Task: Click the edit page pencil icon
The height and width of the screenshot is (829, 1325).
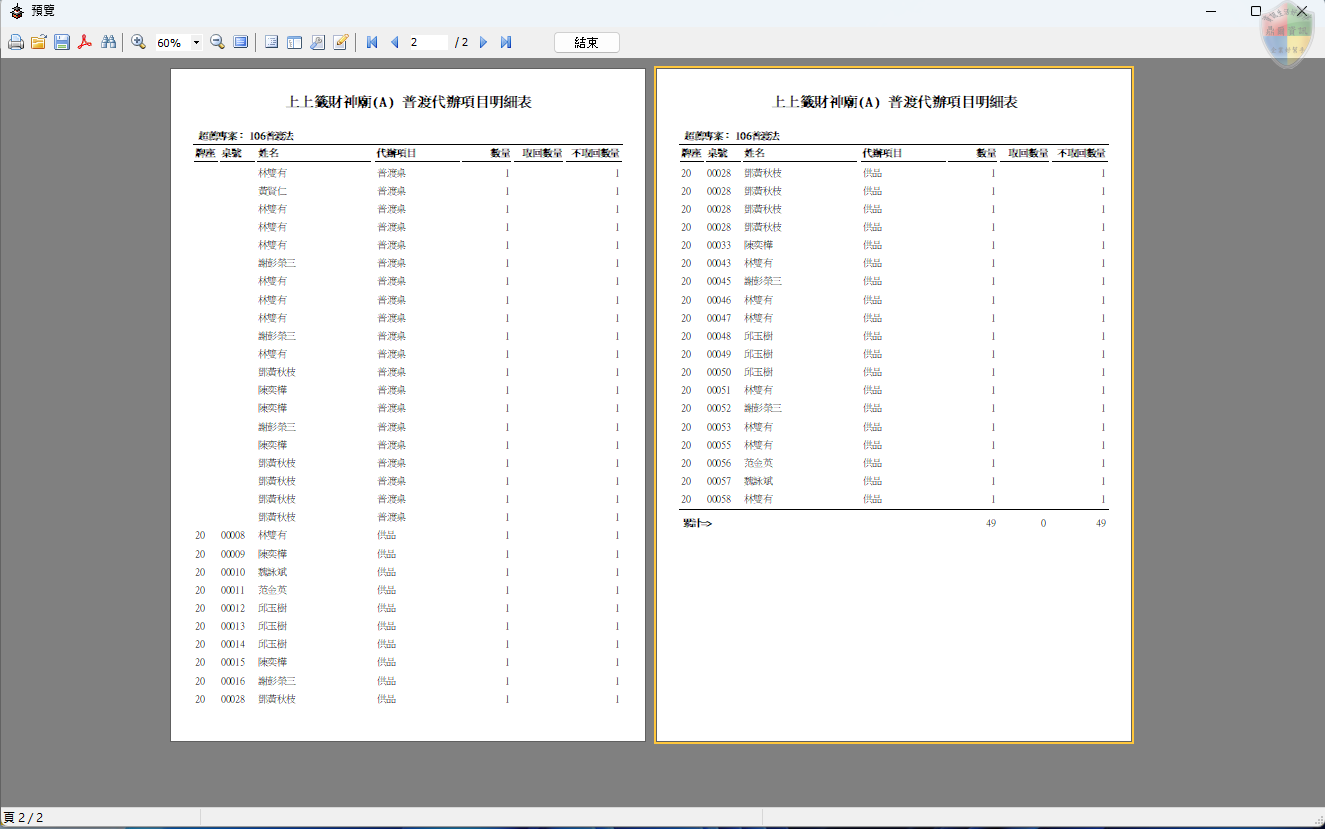Action: pos(340,43)
